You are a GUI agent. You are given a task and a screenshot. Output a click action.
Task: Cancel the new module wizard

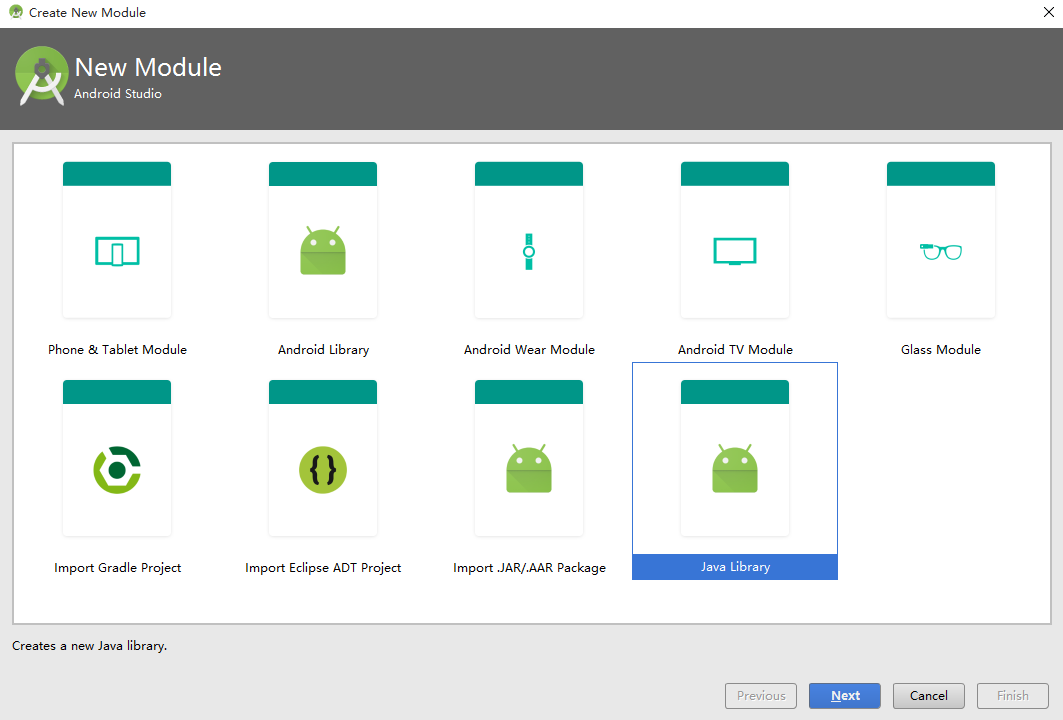[929, 696]
